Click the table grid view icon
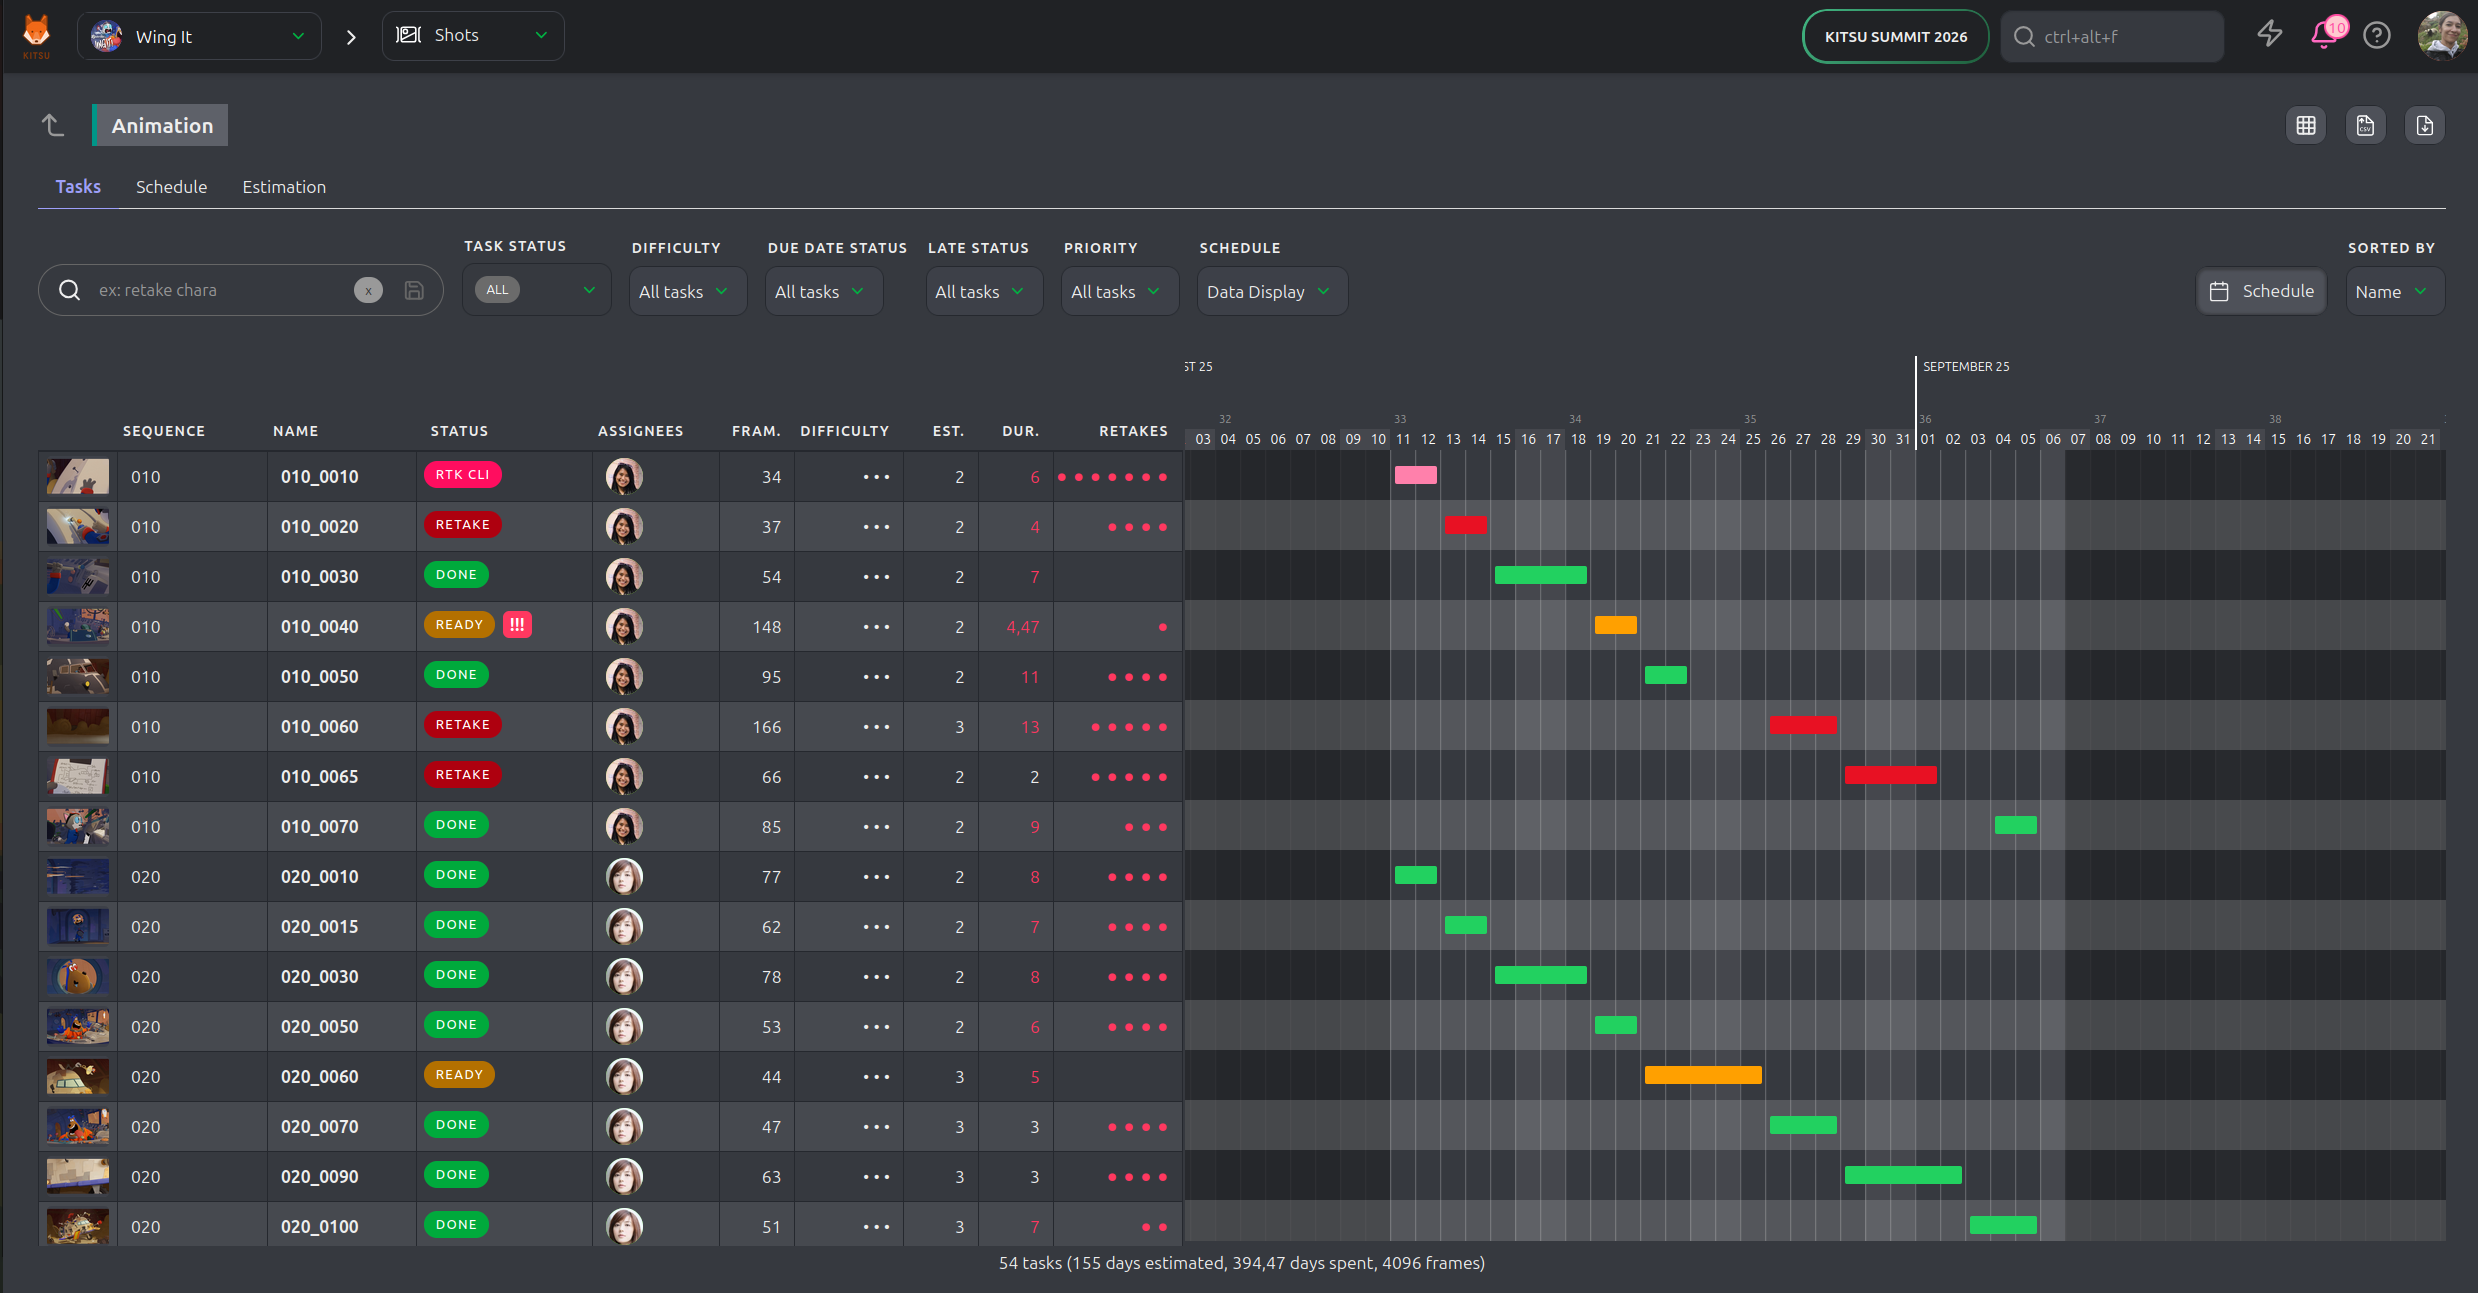Image resolution: width=2478 pixels, height=1293 pixels. tap(2305, 125)
